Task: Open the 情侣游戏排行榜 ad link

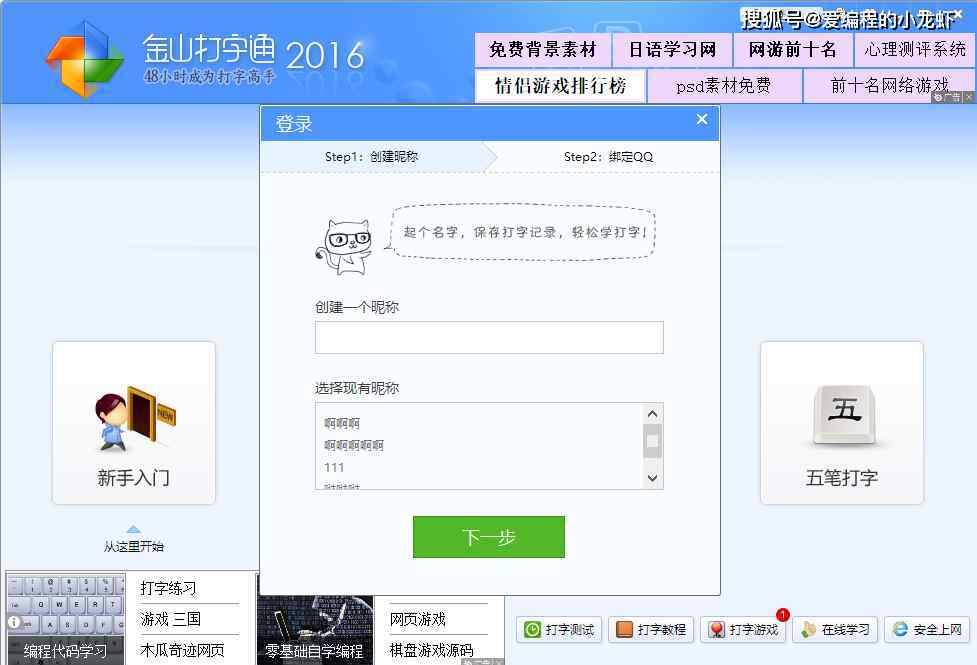Action: [x=560, y=85]
